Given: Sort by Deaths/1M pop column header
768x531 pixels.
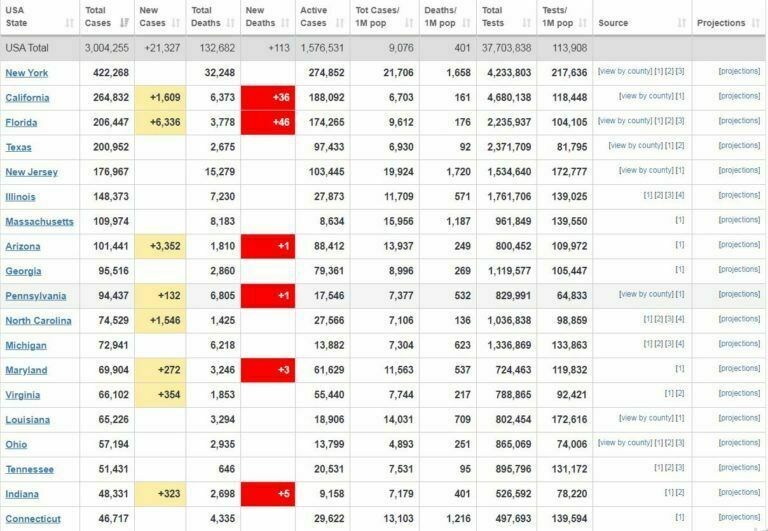Looking at the screenshot, I should [440, 22].
